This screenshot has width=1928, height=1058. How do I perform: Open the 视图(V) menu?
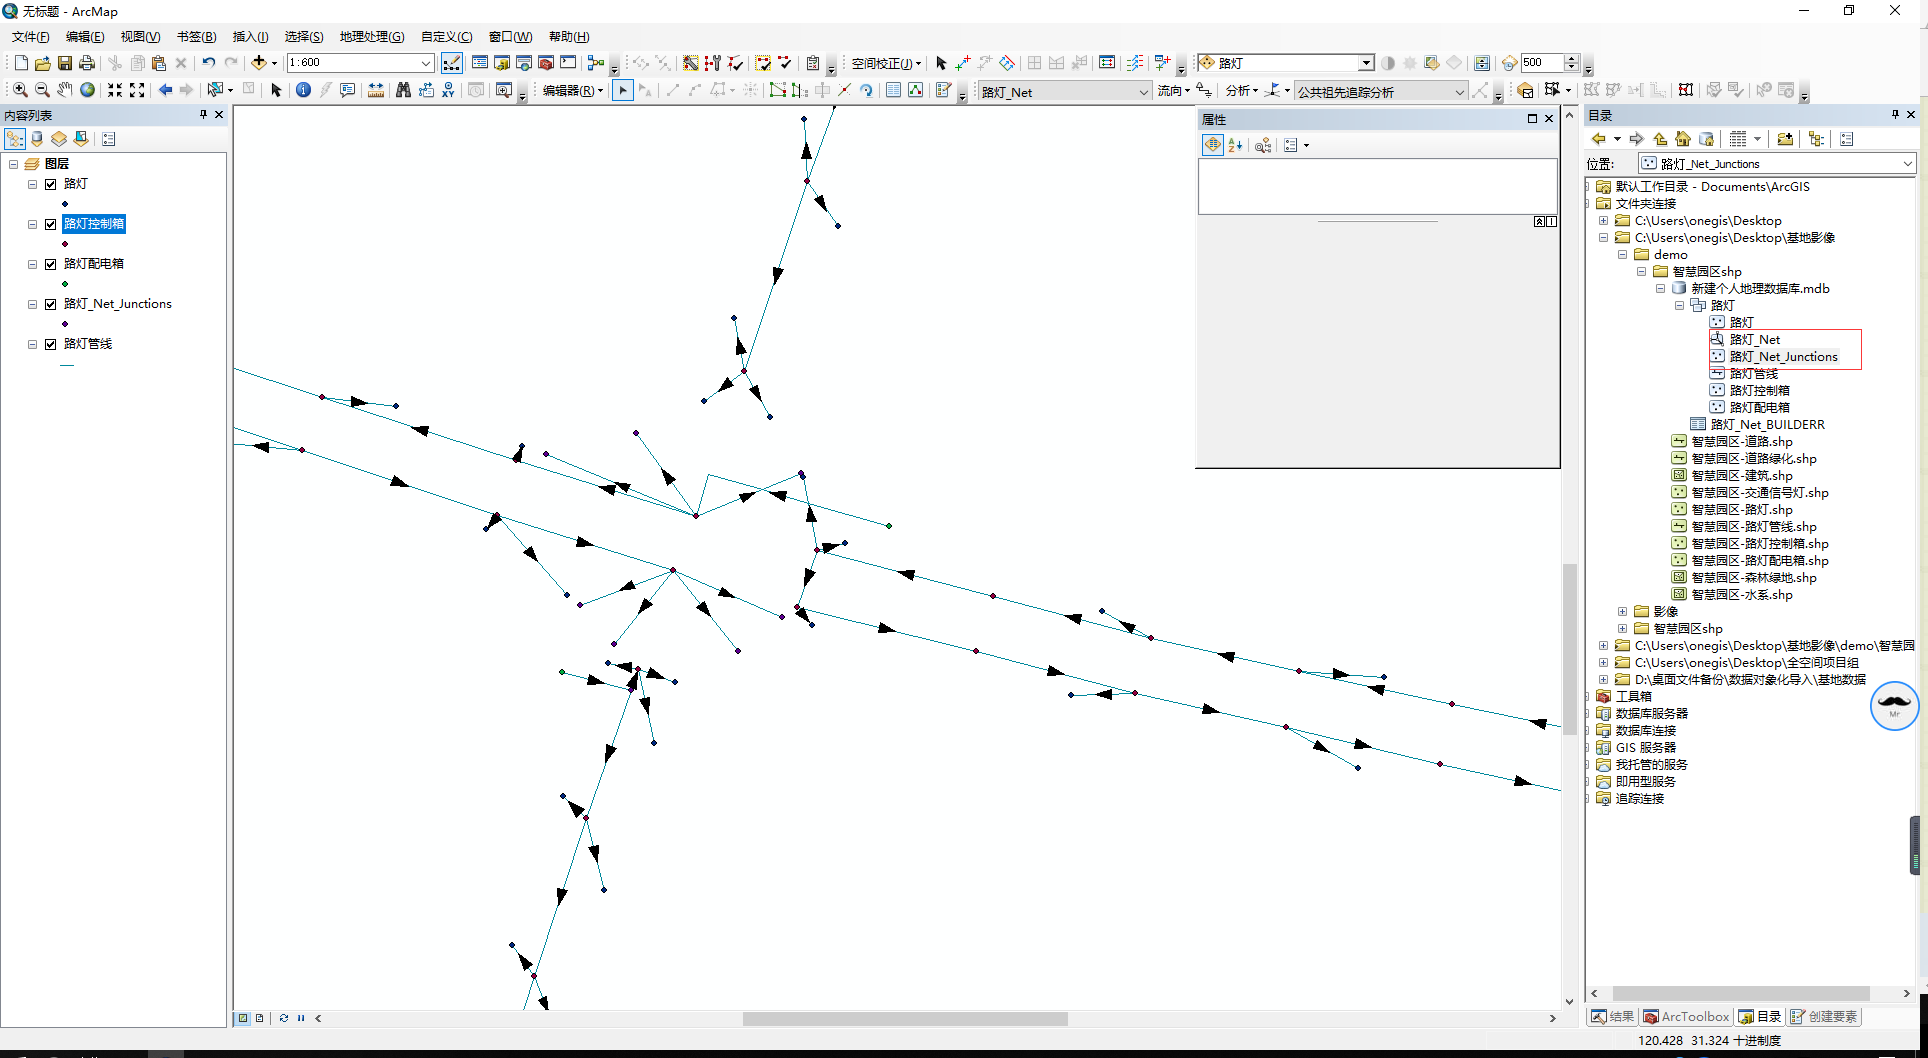click(x=140, y=37)
